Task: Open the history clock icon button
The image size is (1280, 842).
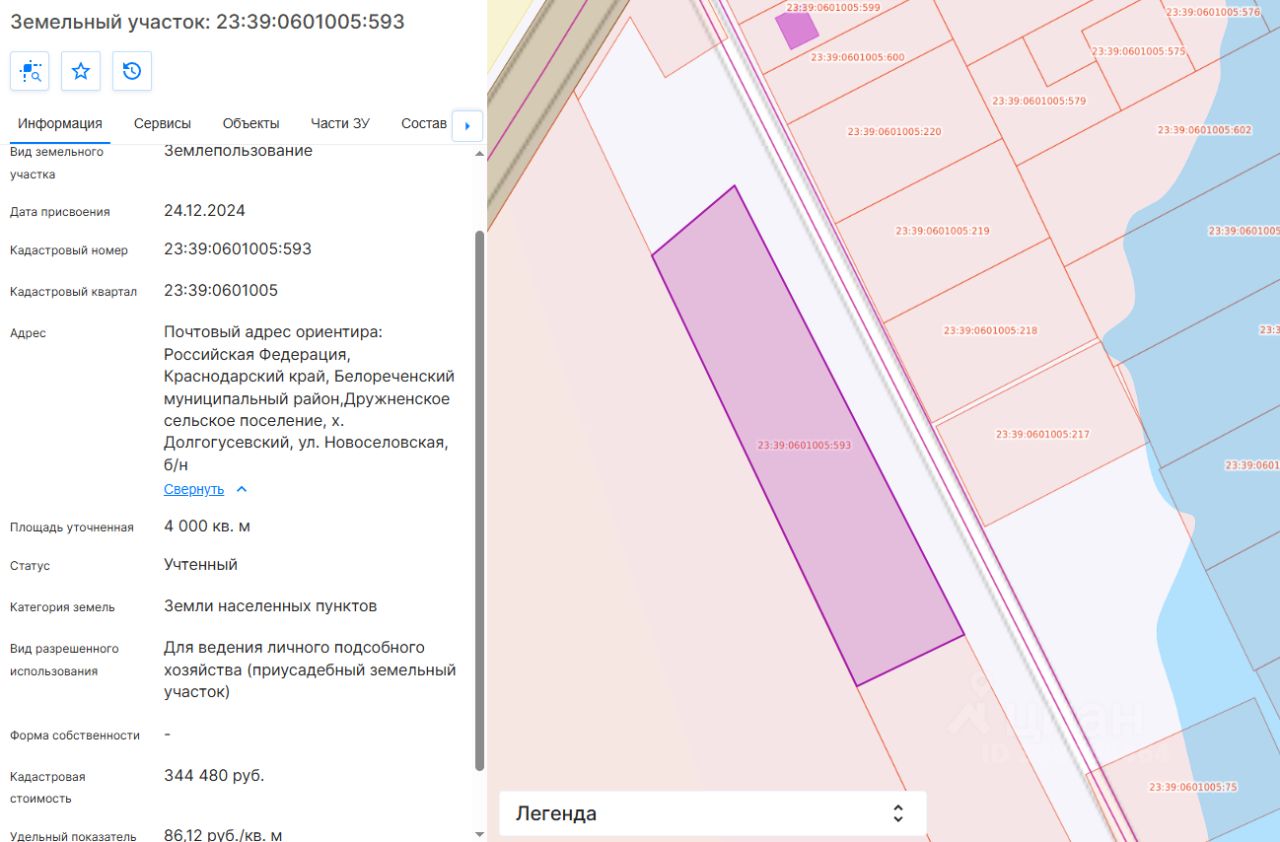Action: pyautogui.click(x=132, y=71)
